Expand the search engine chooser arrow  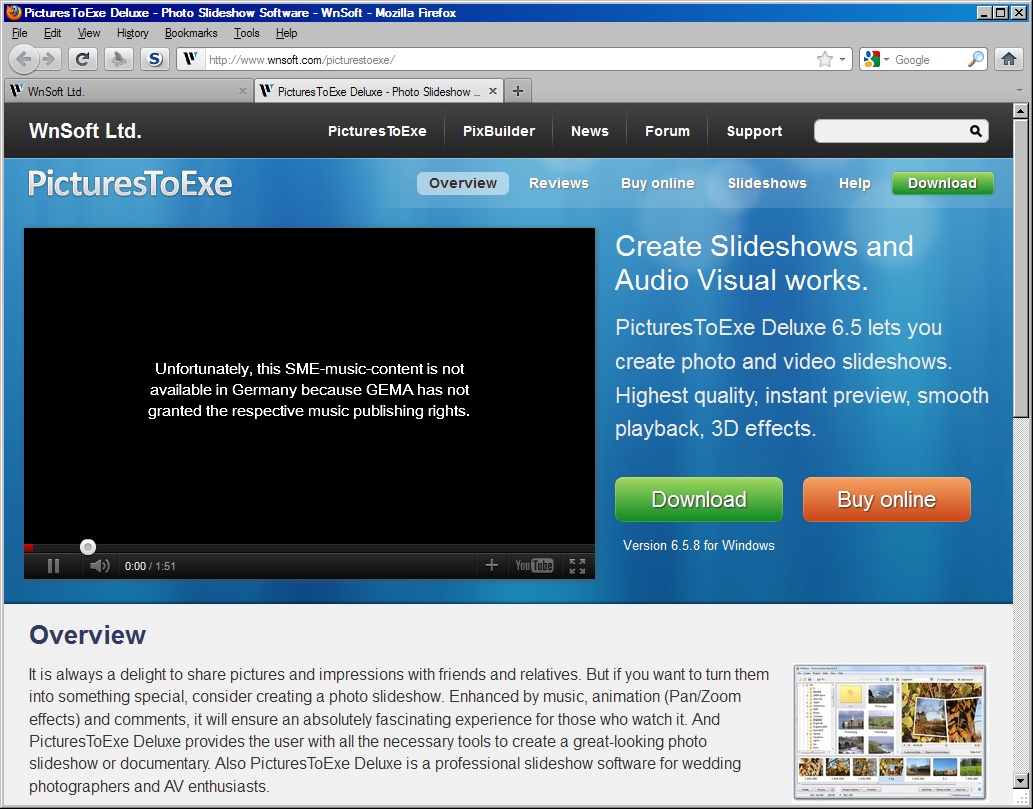pos(886,59)
